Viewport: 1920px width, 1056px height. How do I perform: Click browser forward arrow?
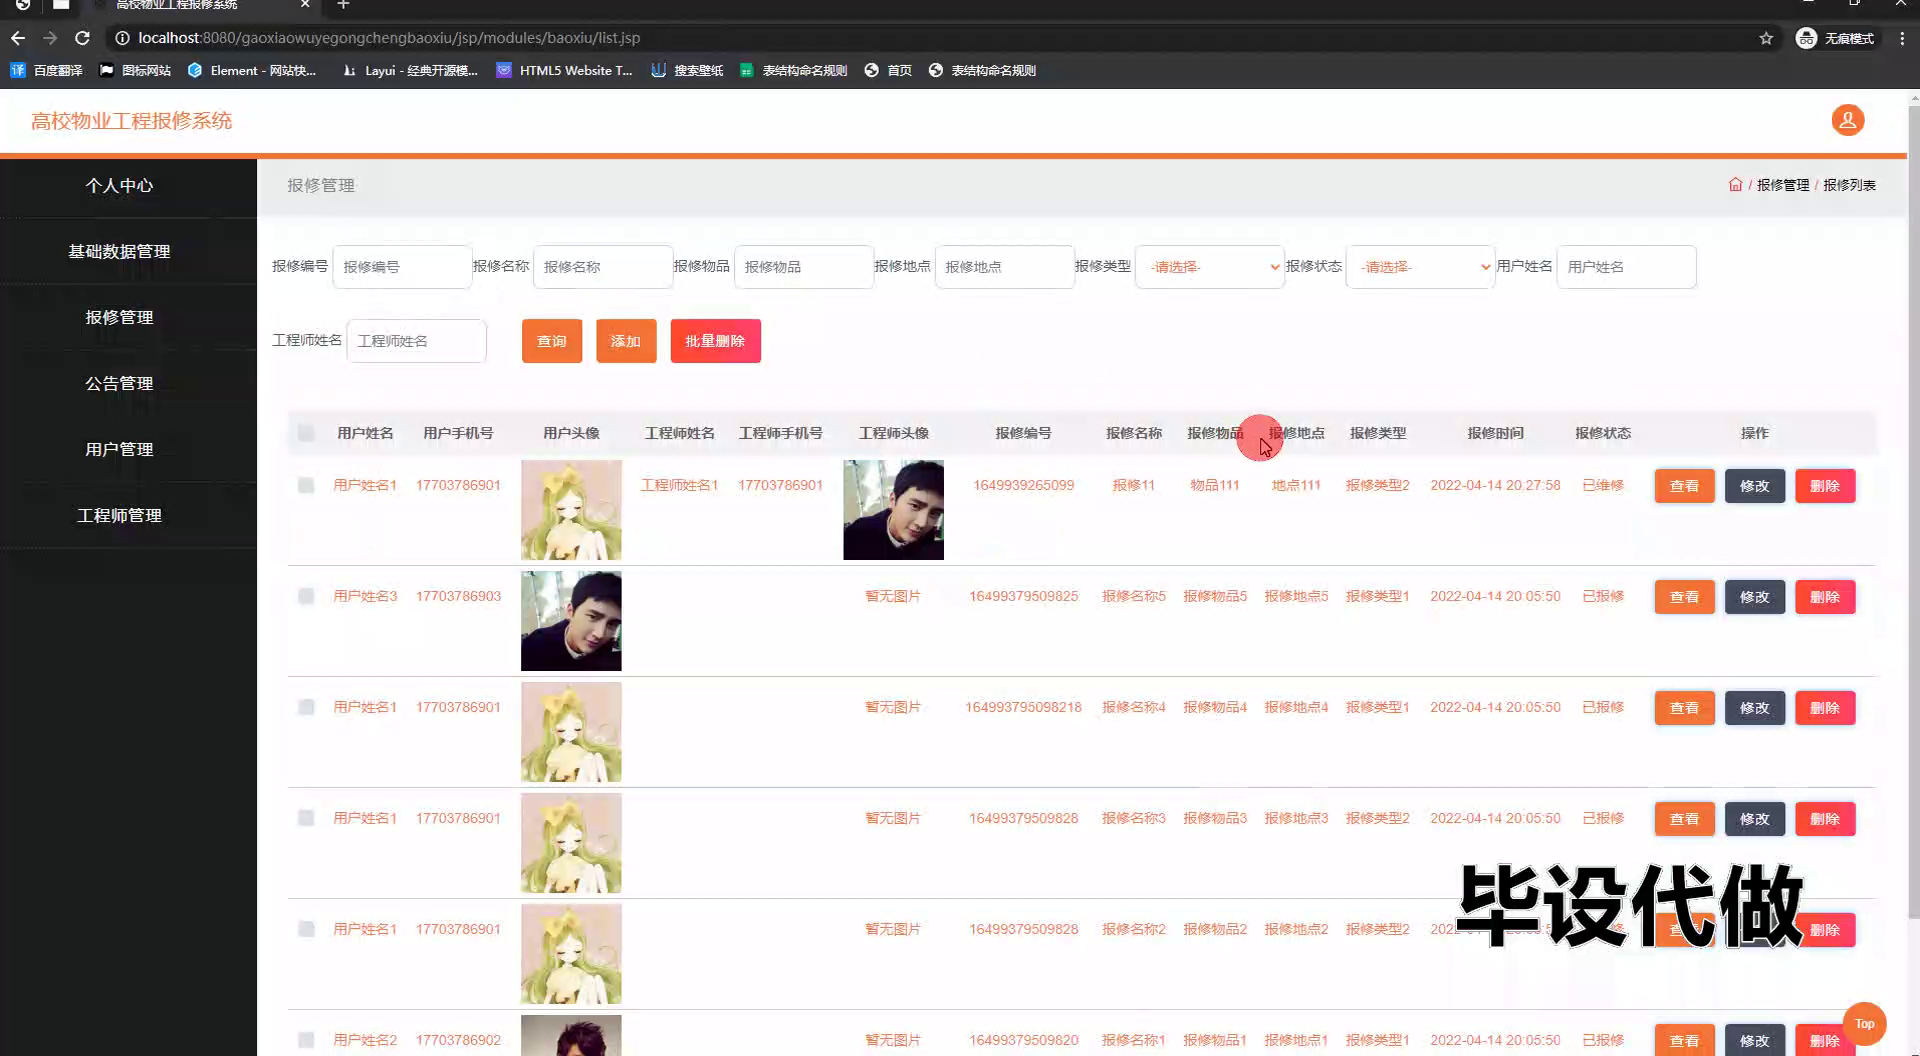(50, 38)
